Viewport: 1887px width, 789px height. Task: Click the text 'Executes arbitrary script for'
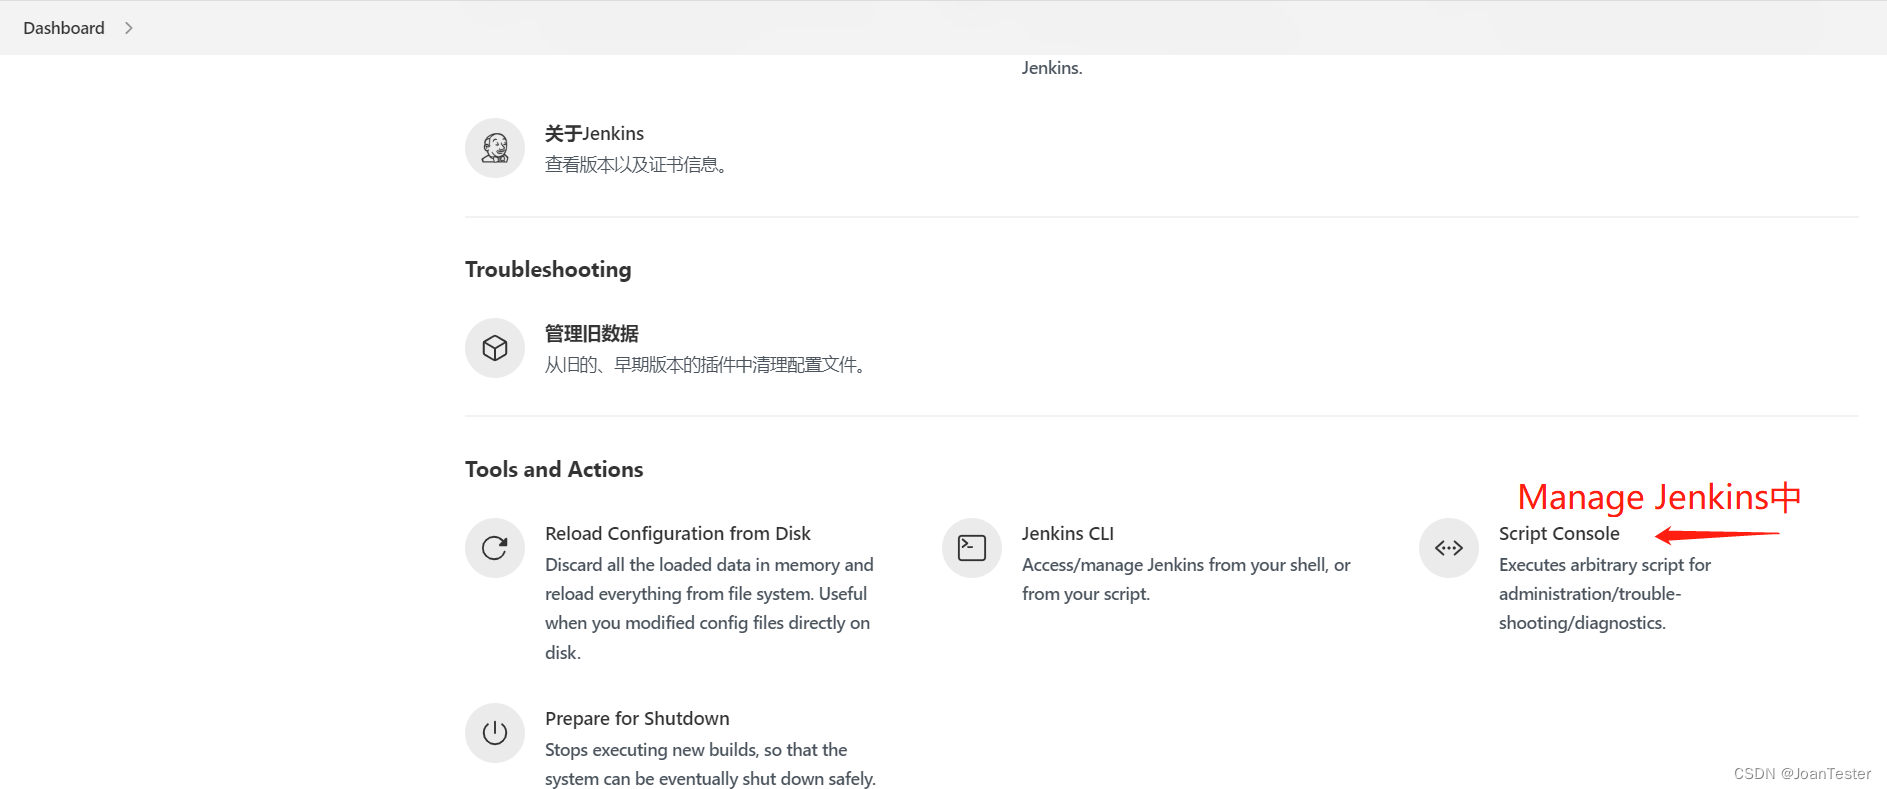tap(1605, 565)
